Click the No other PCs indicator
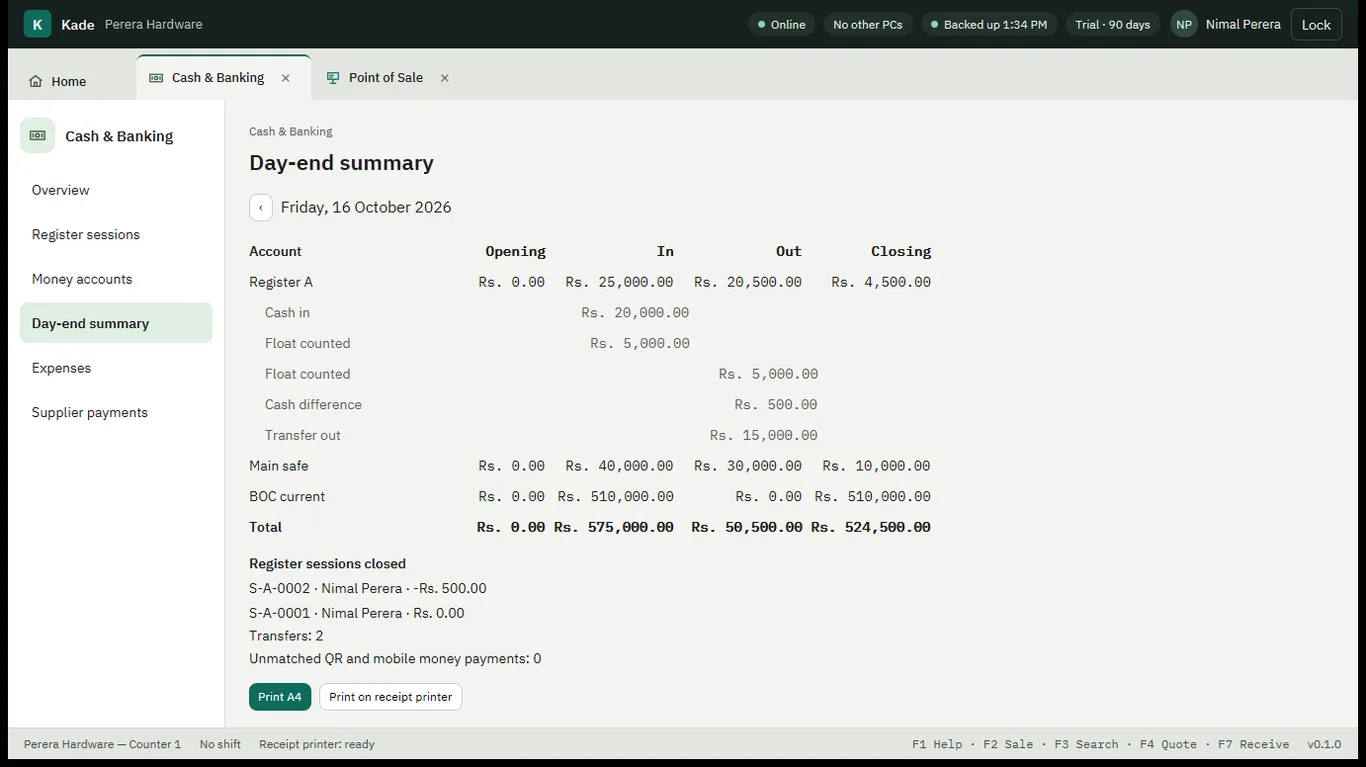 pyautogui.click(x=868, y=24)
